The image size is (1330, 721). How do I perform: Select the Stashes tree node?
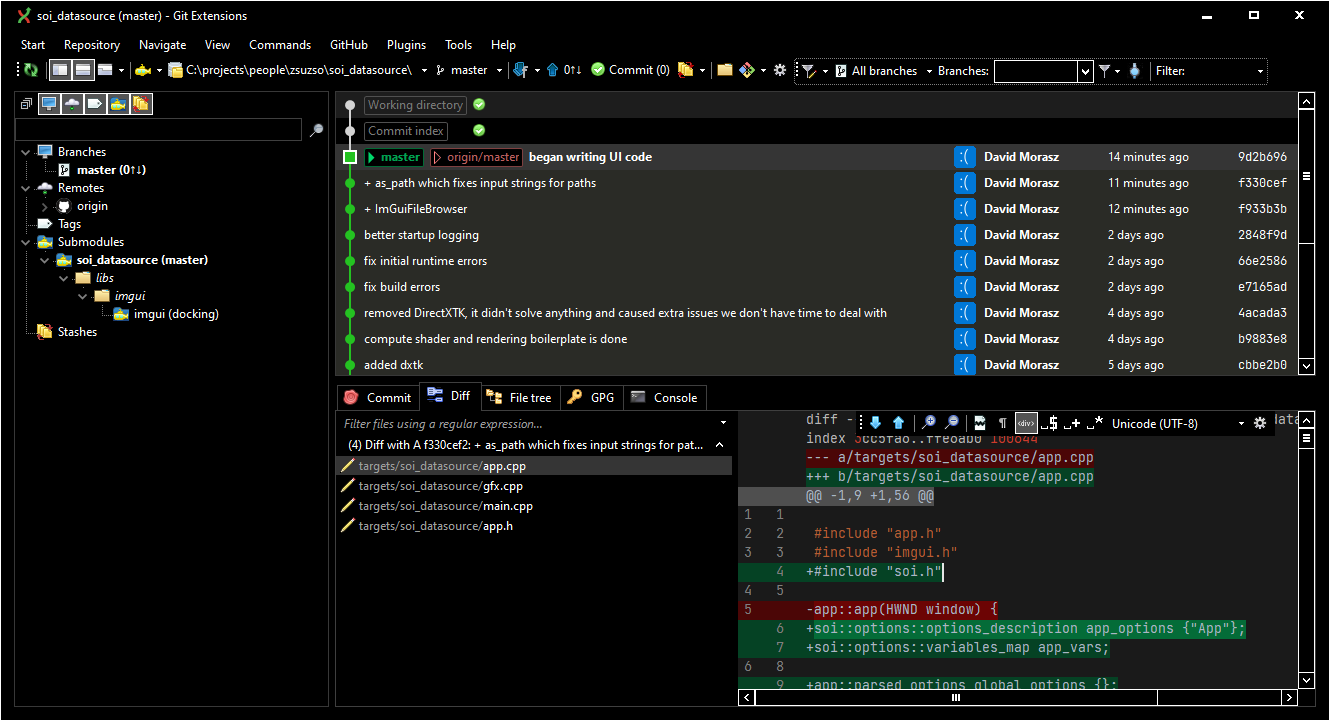coord(77,332)
